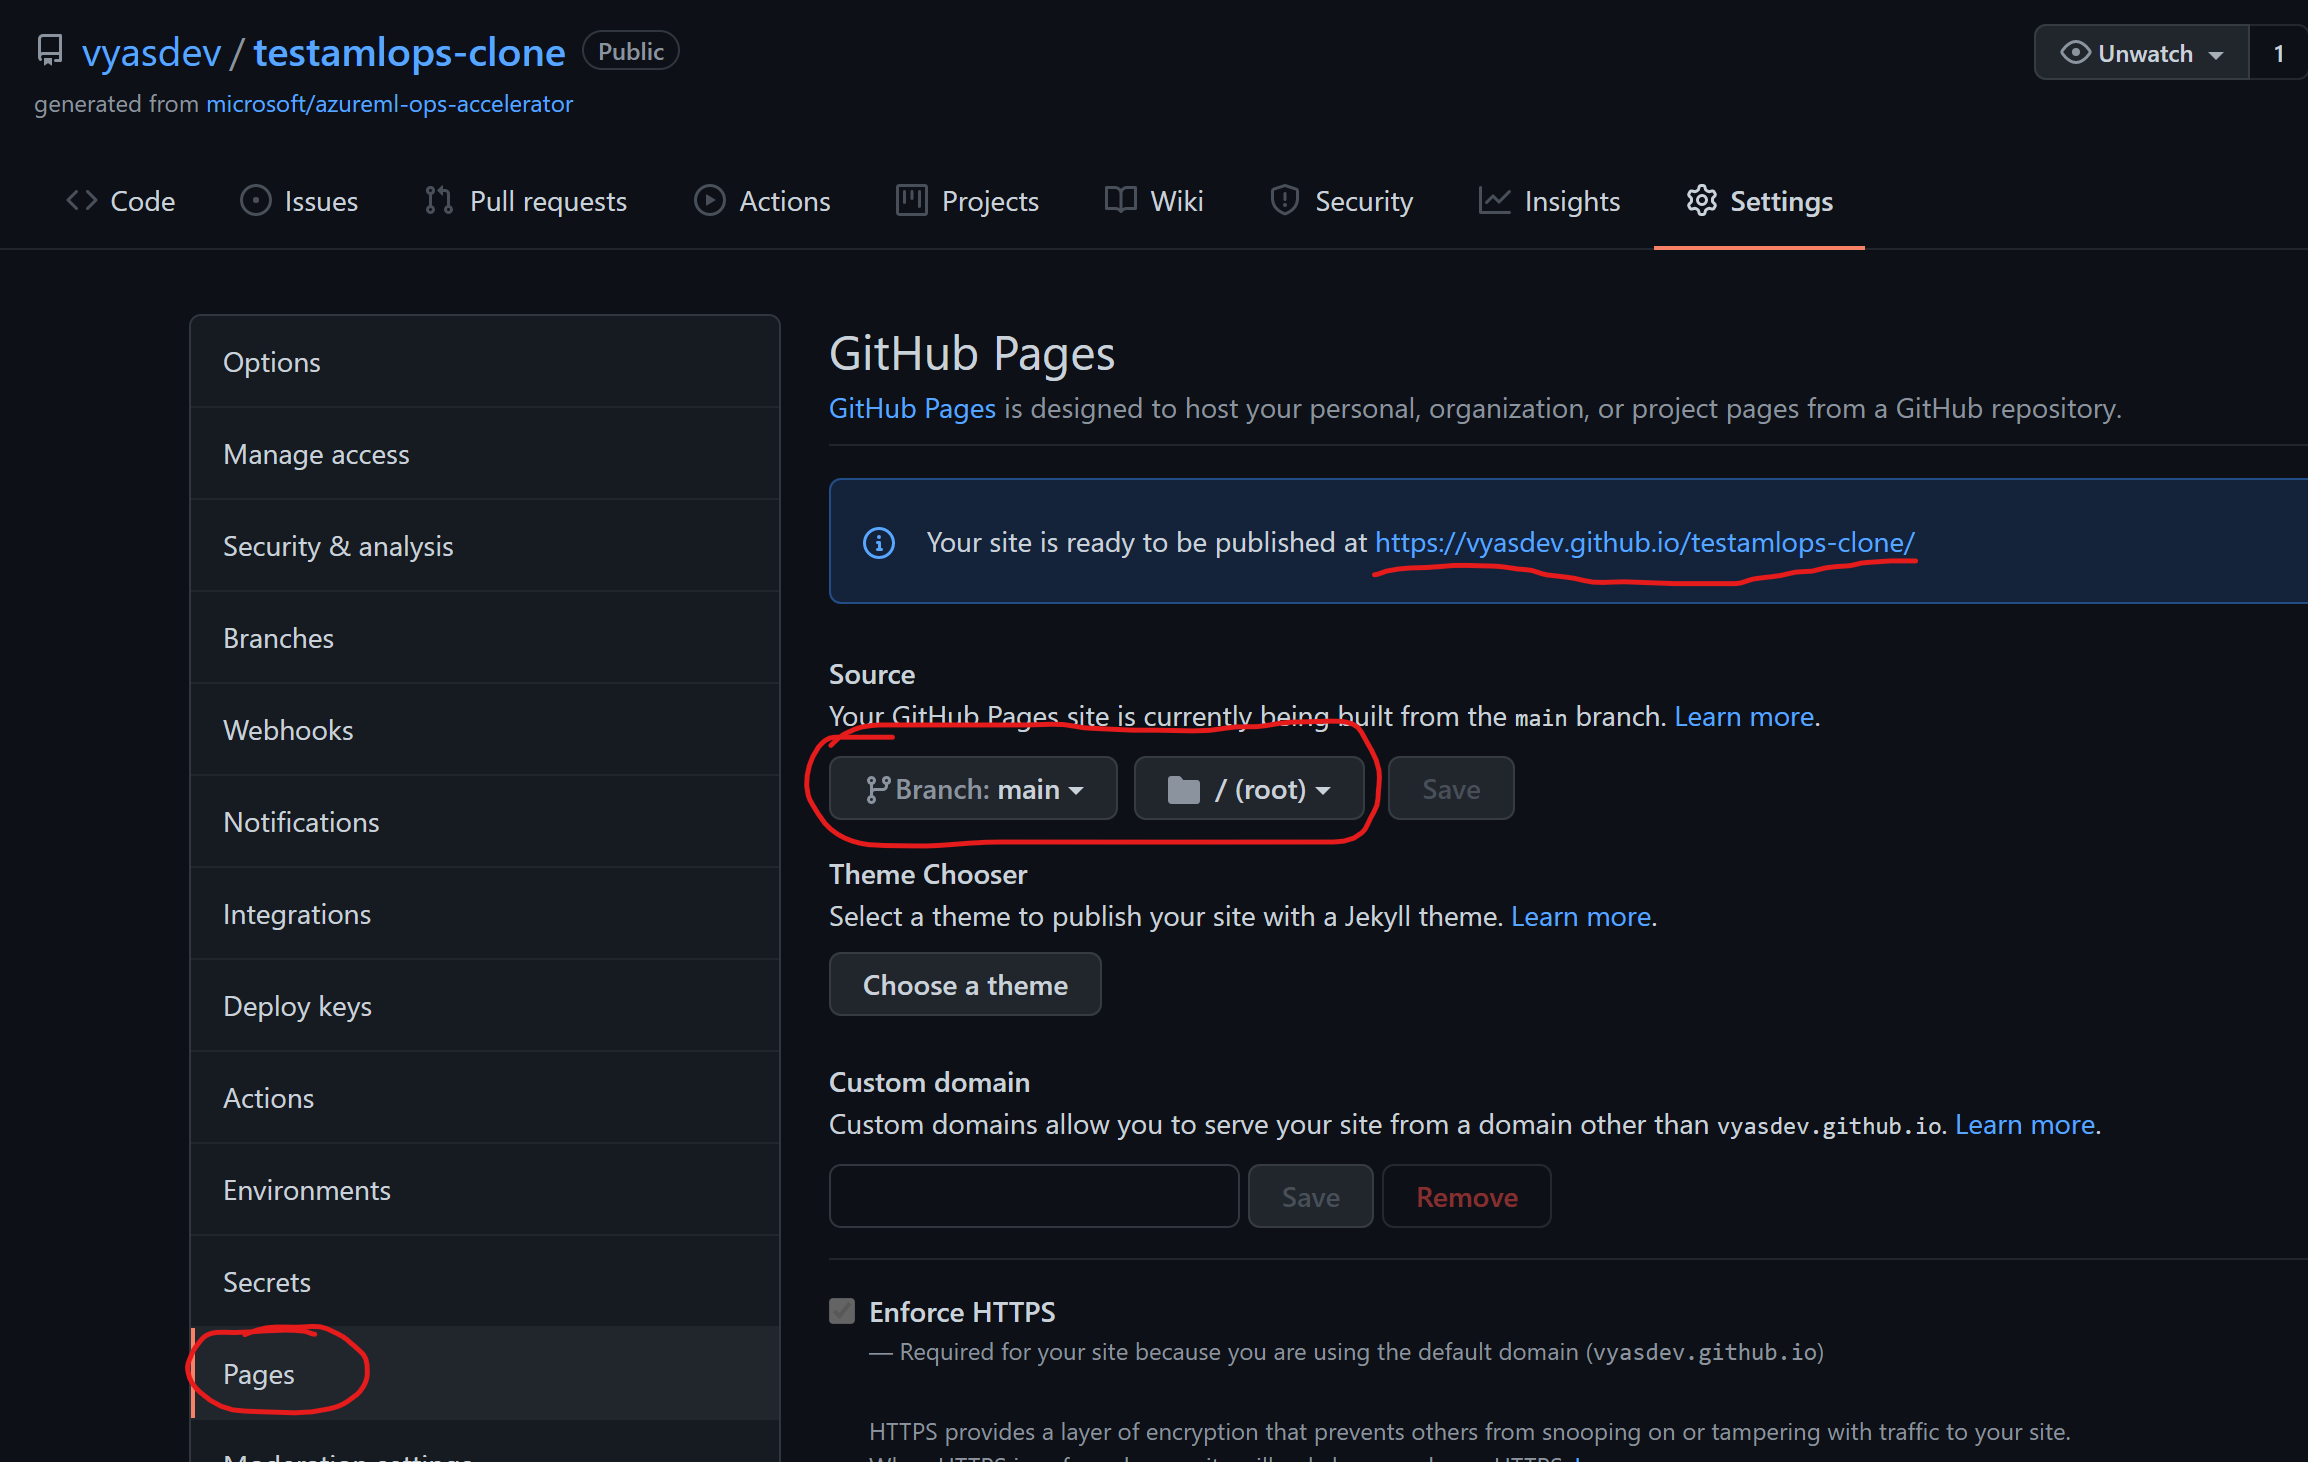Click the Insights graph icon
This screenshot has height=1462, width=2308.
pyautogui.click(x=1495, y=201)
